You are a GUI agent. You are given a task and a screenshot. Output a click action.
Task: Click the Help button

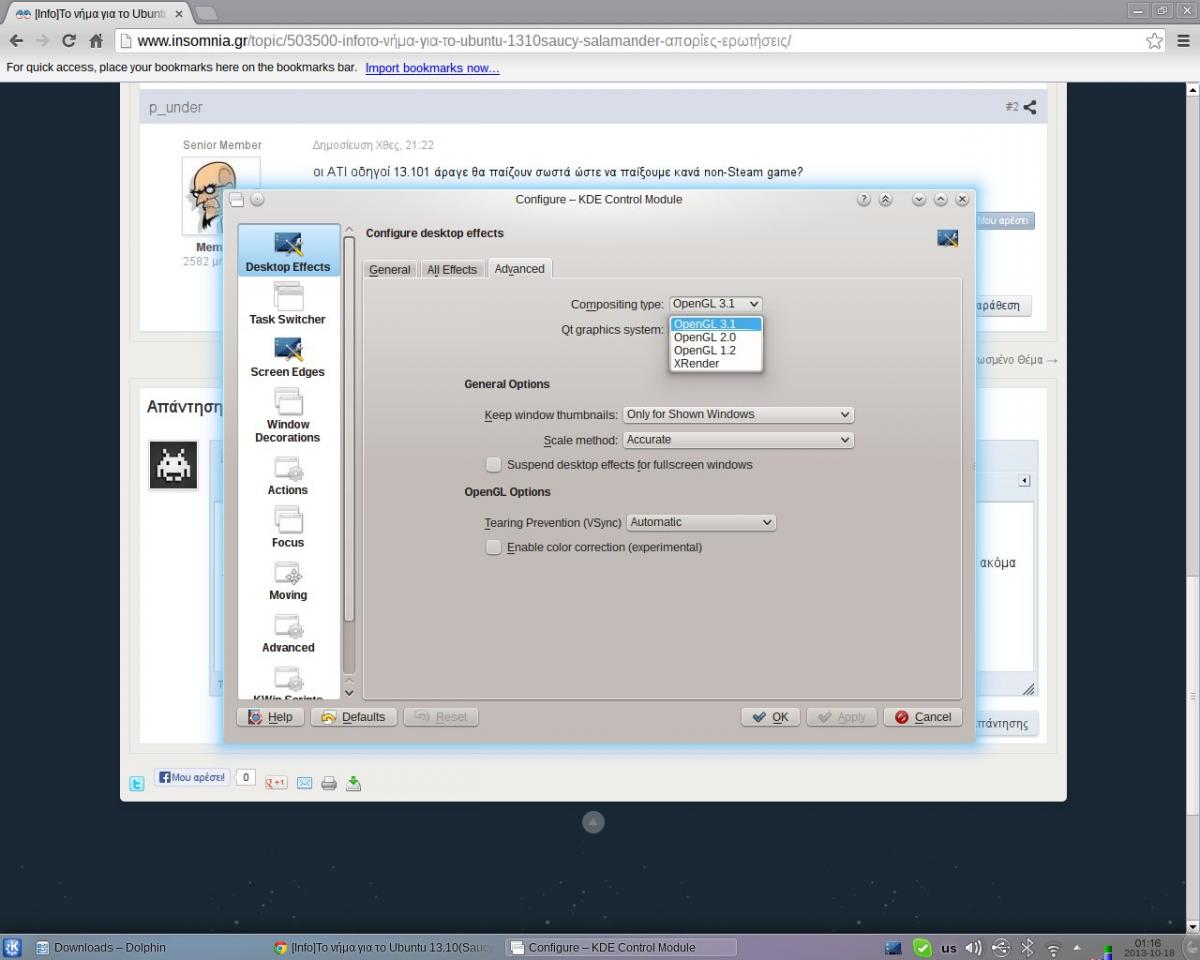coord(271,717)
